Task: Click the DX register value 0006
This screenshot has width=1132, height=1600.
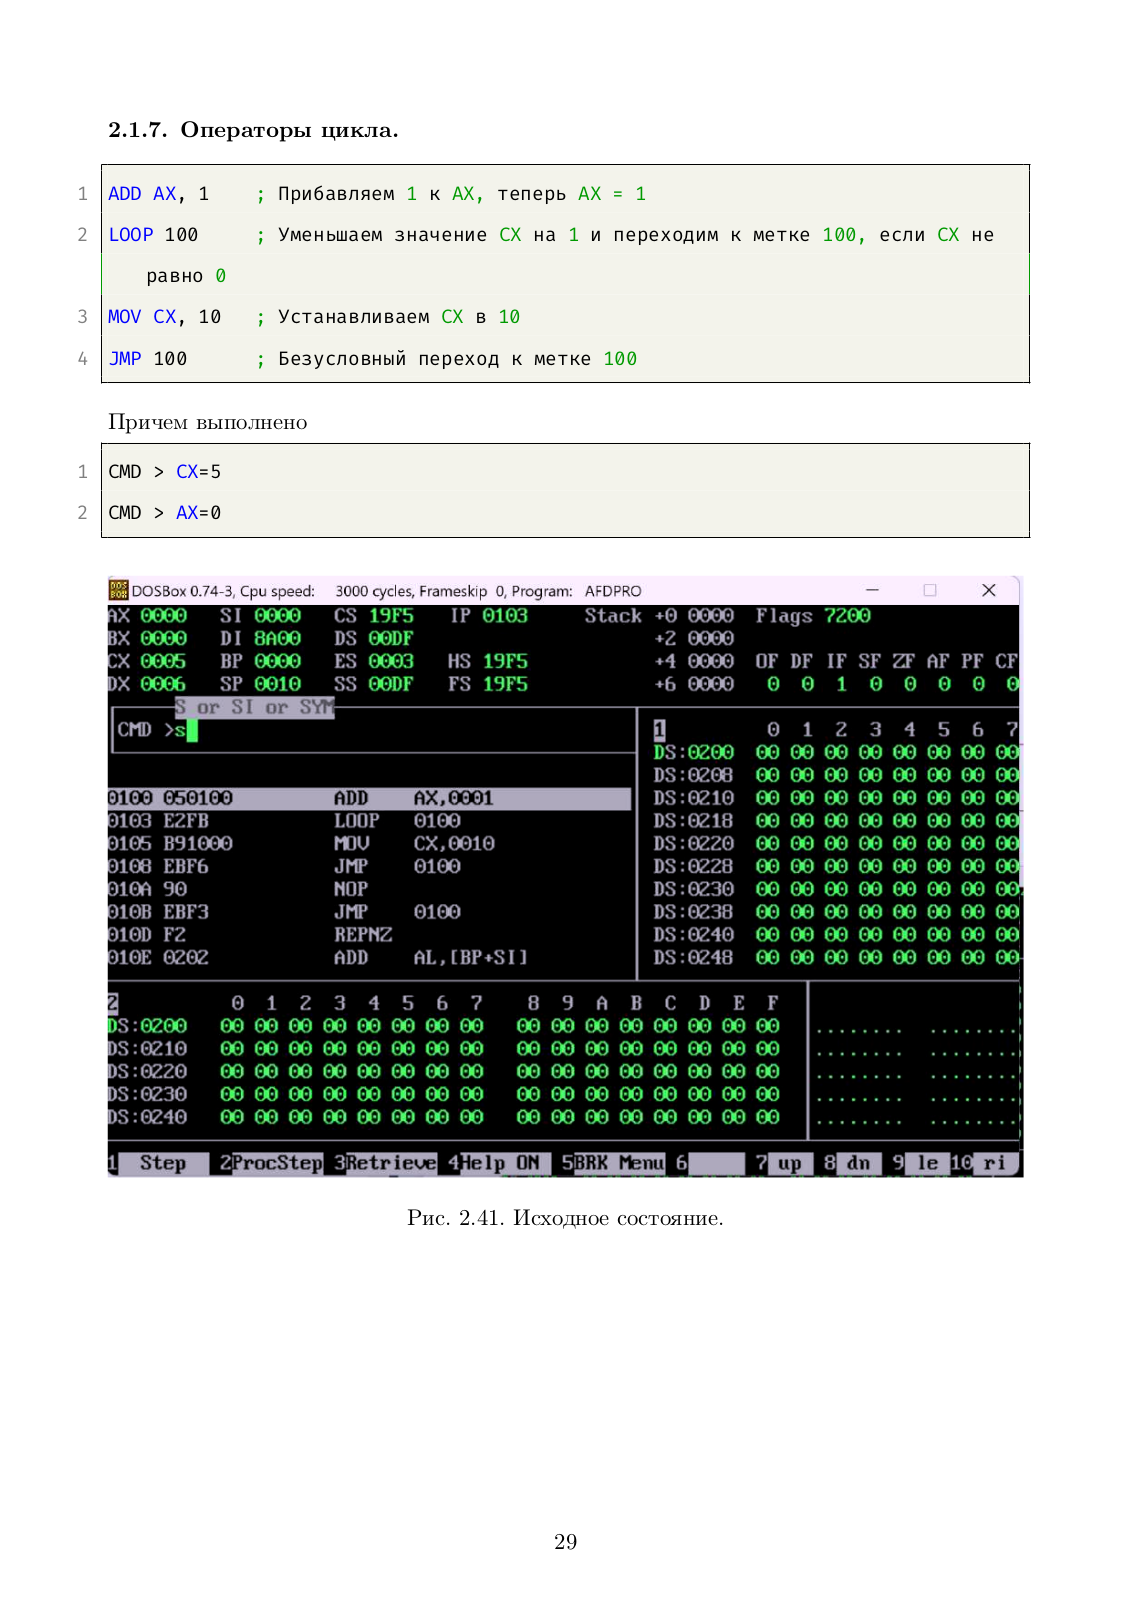Action: (163, 685)
